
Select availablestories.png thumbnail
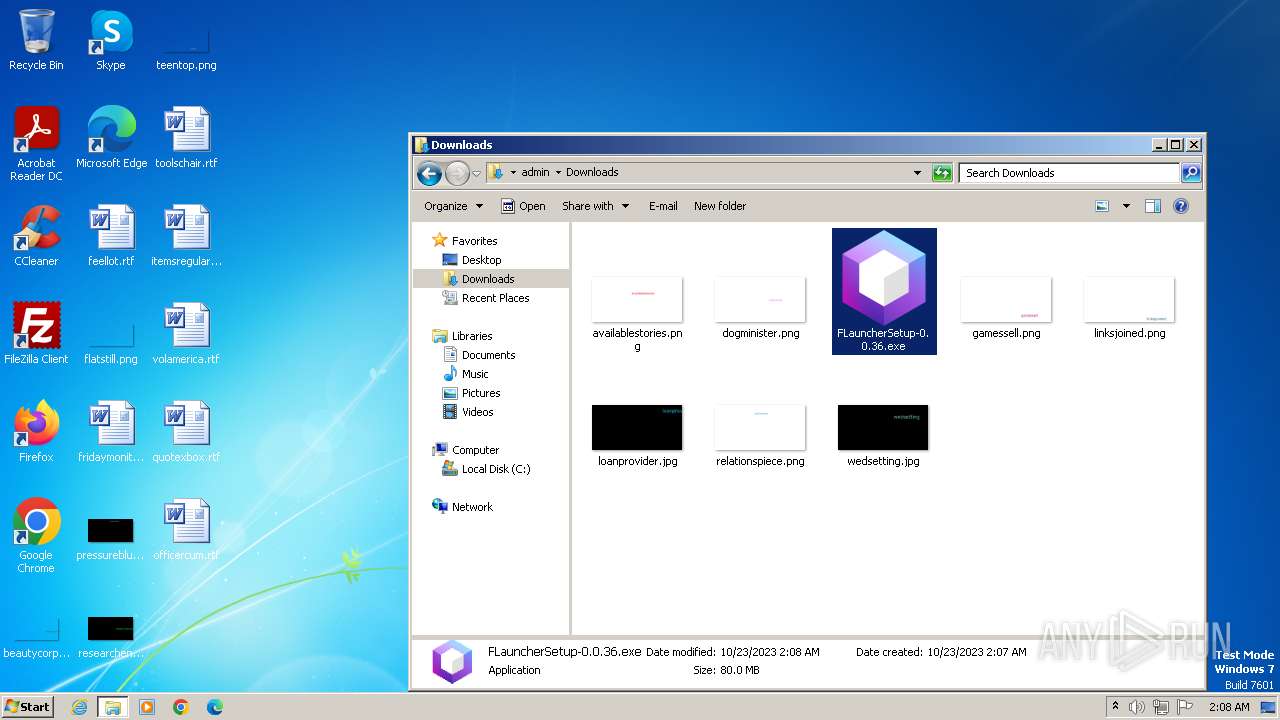(x=637, y=314)
